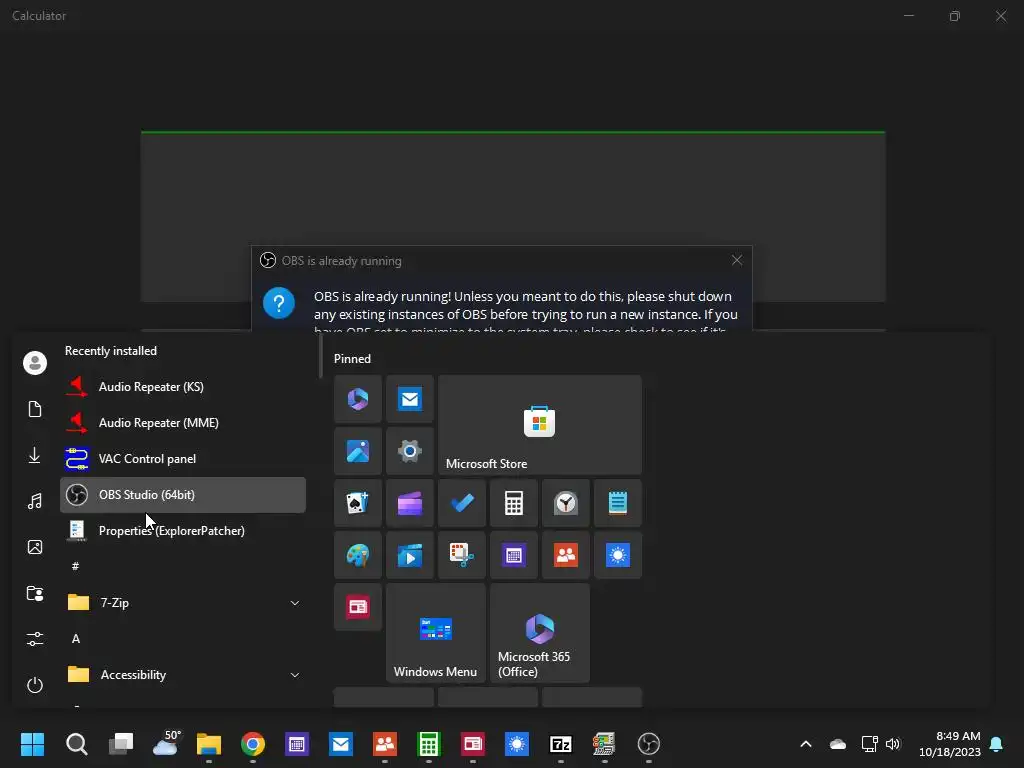Click the A letter header in app list
The image size is (1024, 768).
pos(76,639)
